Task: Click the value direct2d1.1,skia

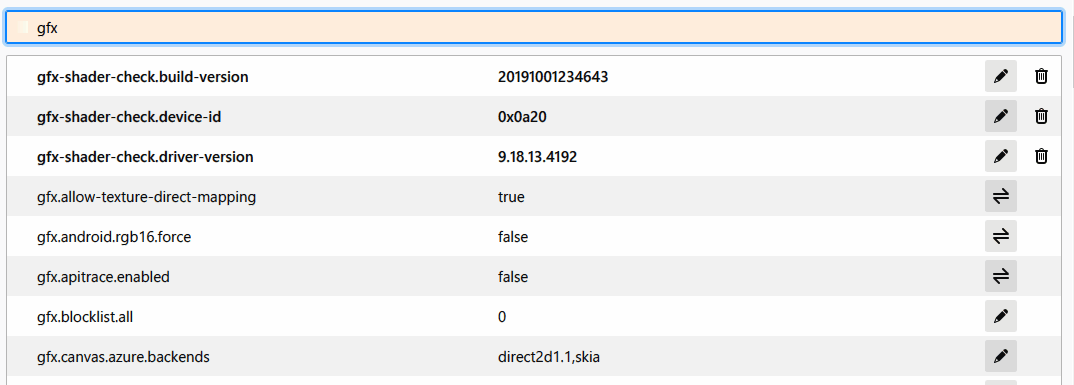Action: 549,357
